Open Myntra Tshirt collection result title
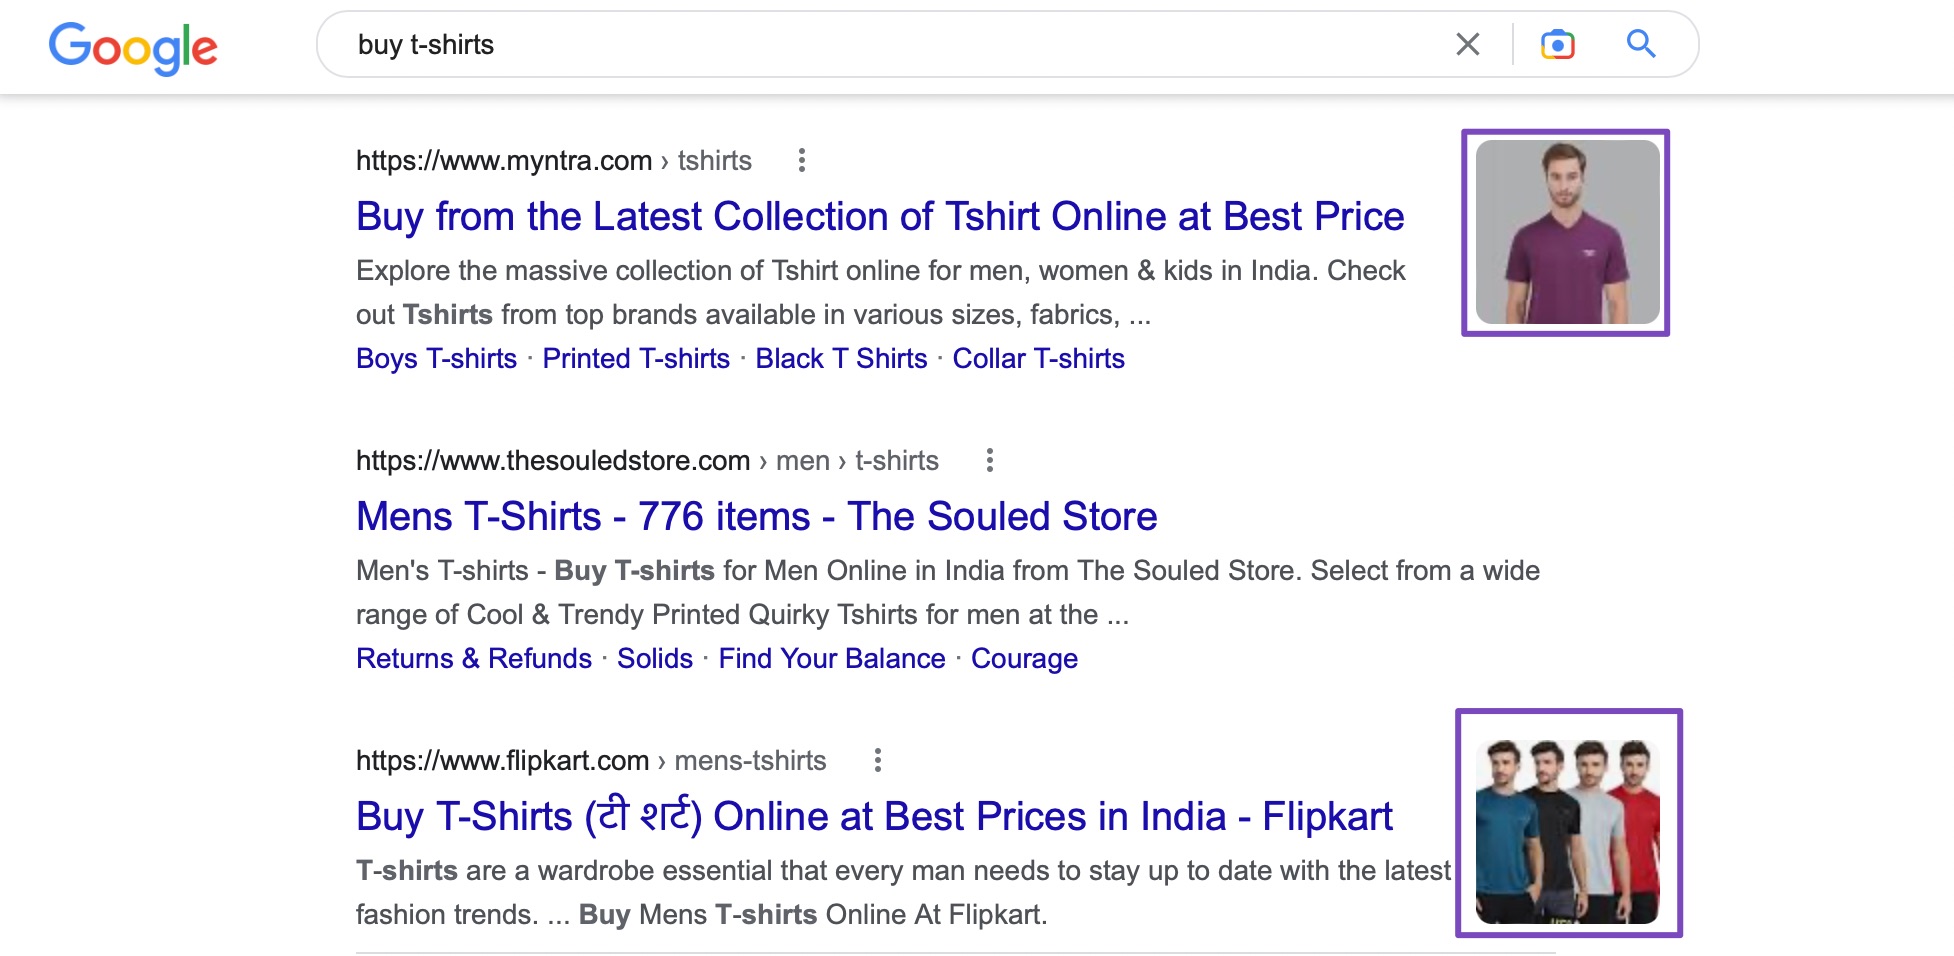 (880, 217)
